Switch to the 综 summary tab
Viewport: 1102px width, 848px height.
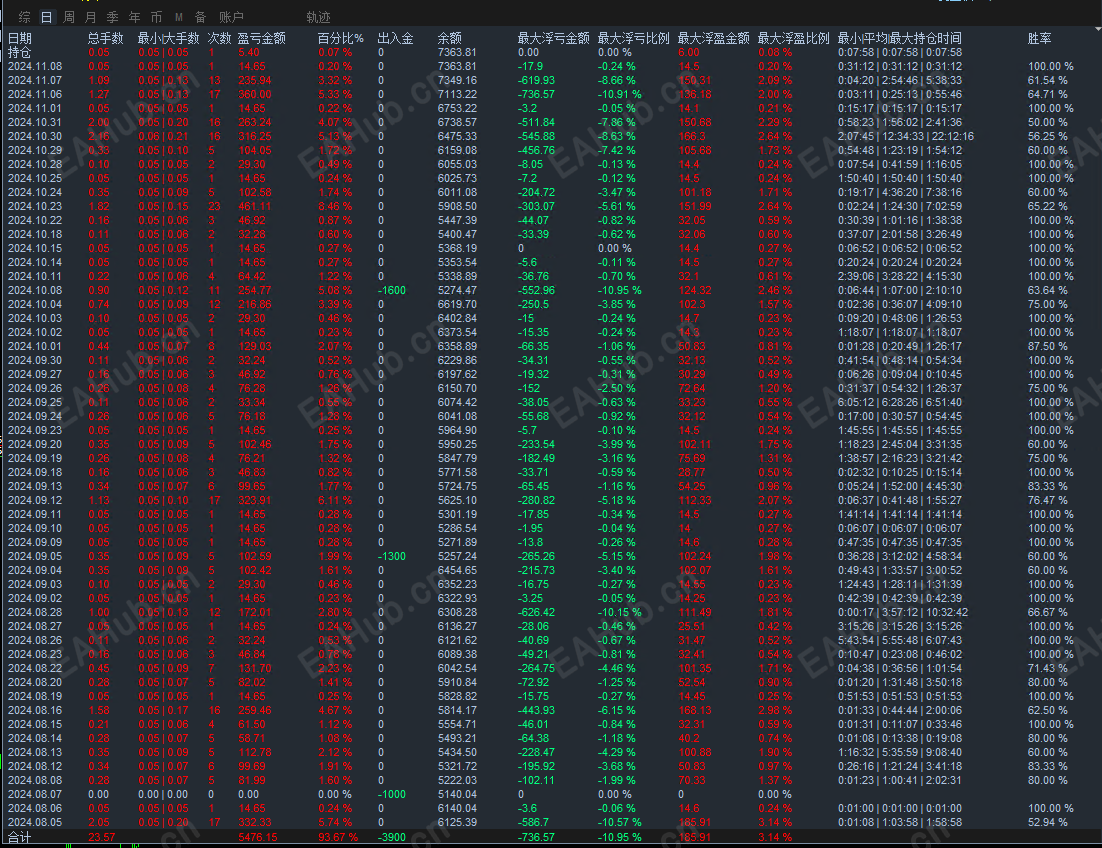click(x=25, y=17)
